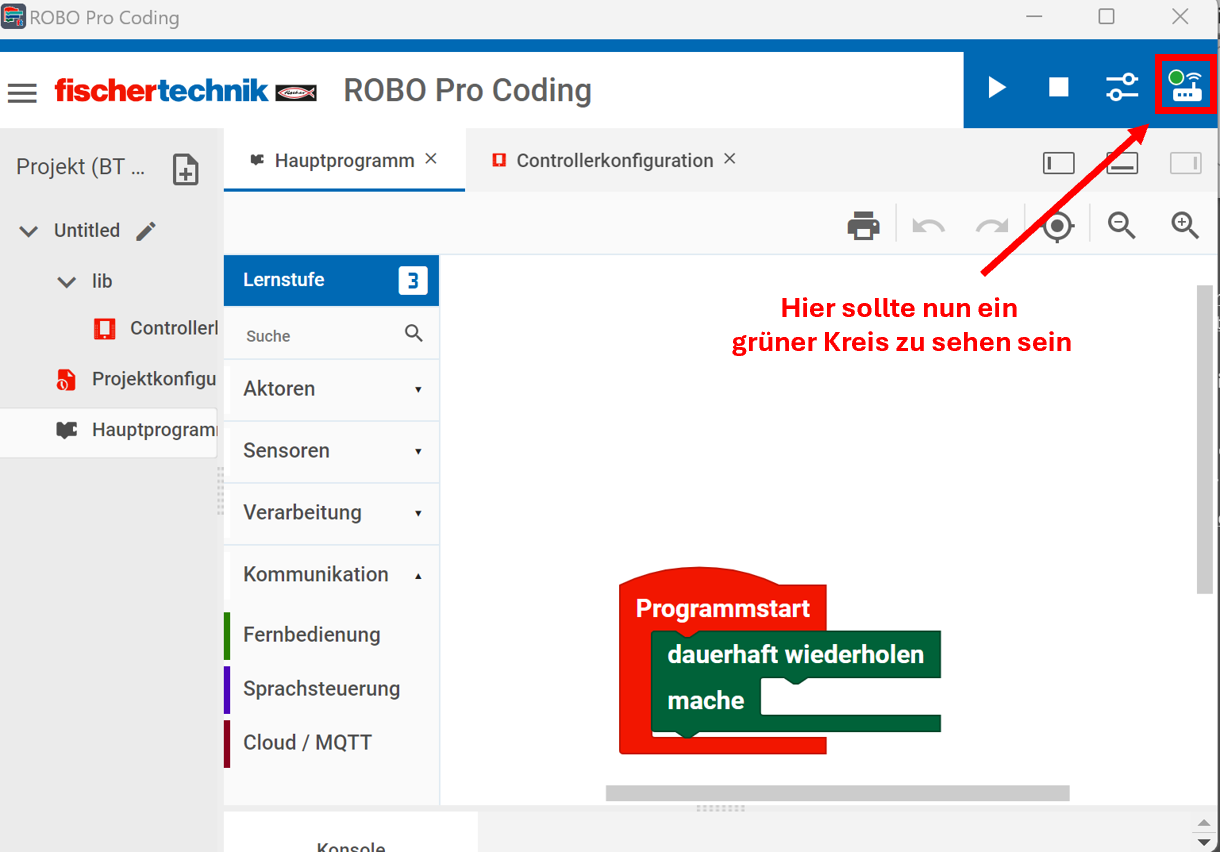Print the workspace
Viewport: 1220px width, 852px height.
[x=864, y=226]
